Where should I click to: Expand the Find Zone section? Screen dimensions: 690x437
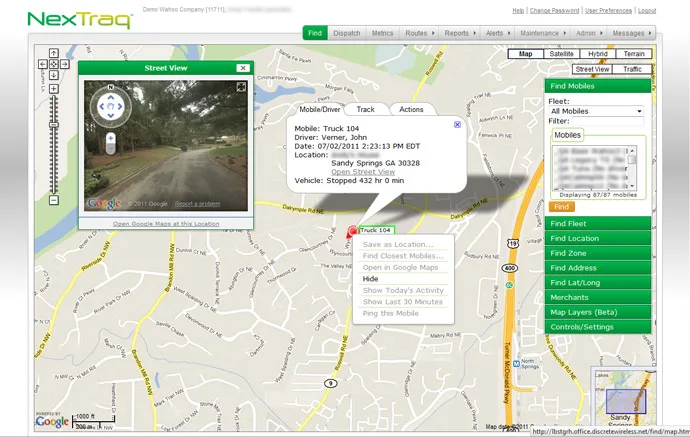598,253
